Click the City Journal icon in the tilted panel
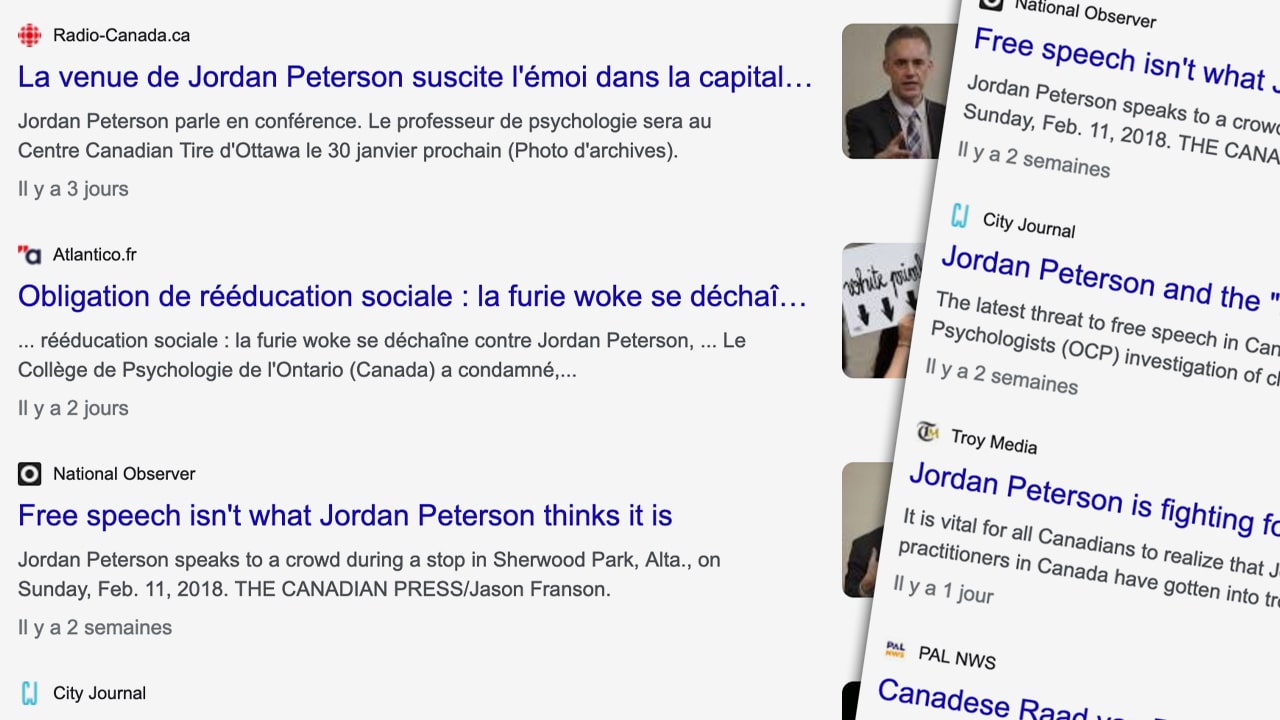Image resolution: width=1280 pixels, height=720 pixels. pos(960,215)
